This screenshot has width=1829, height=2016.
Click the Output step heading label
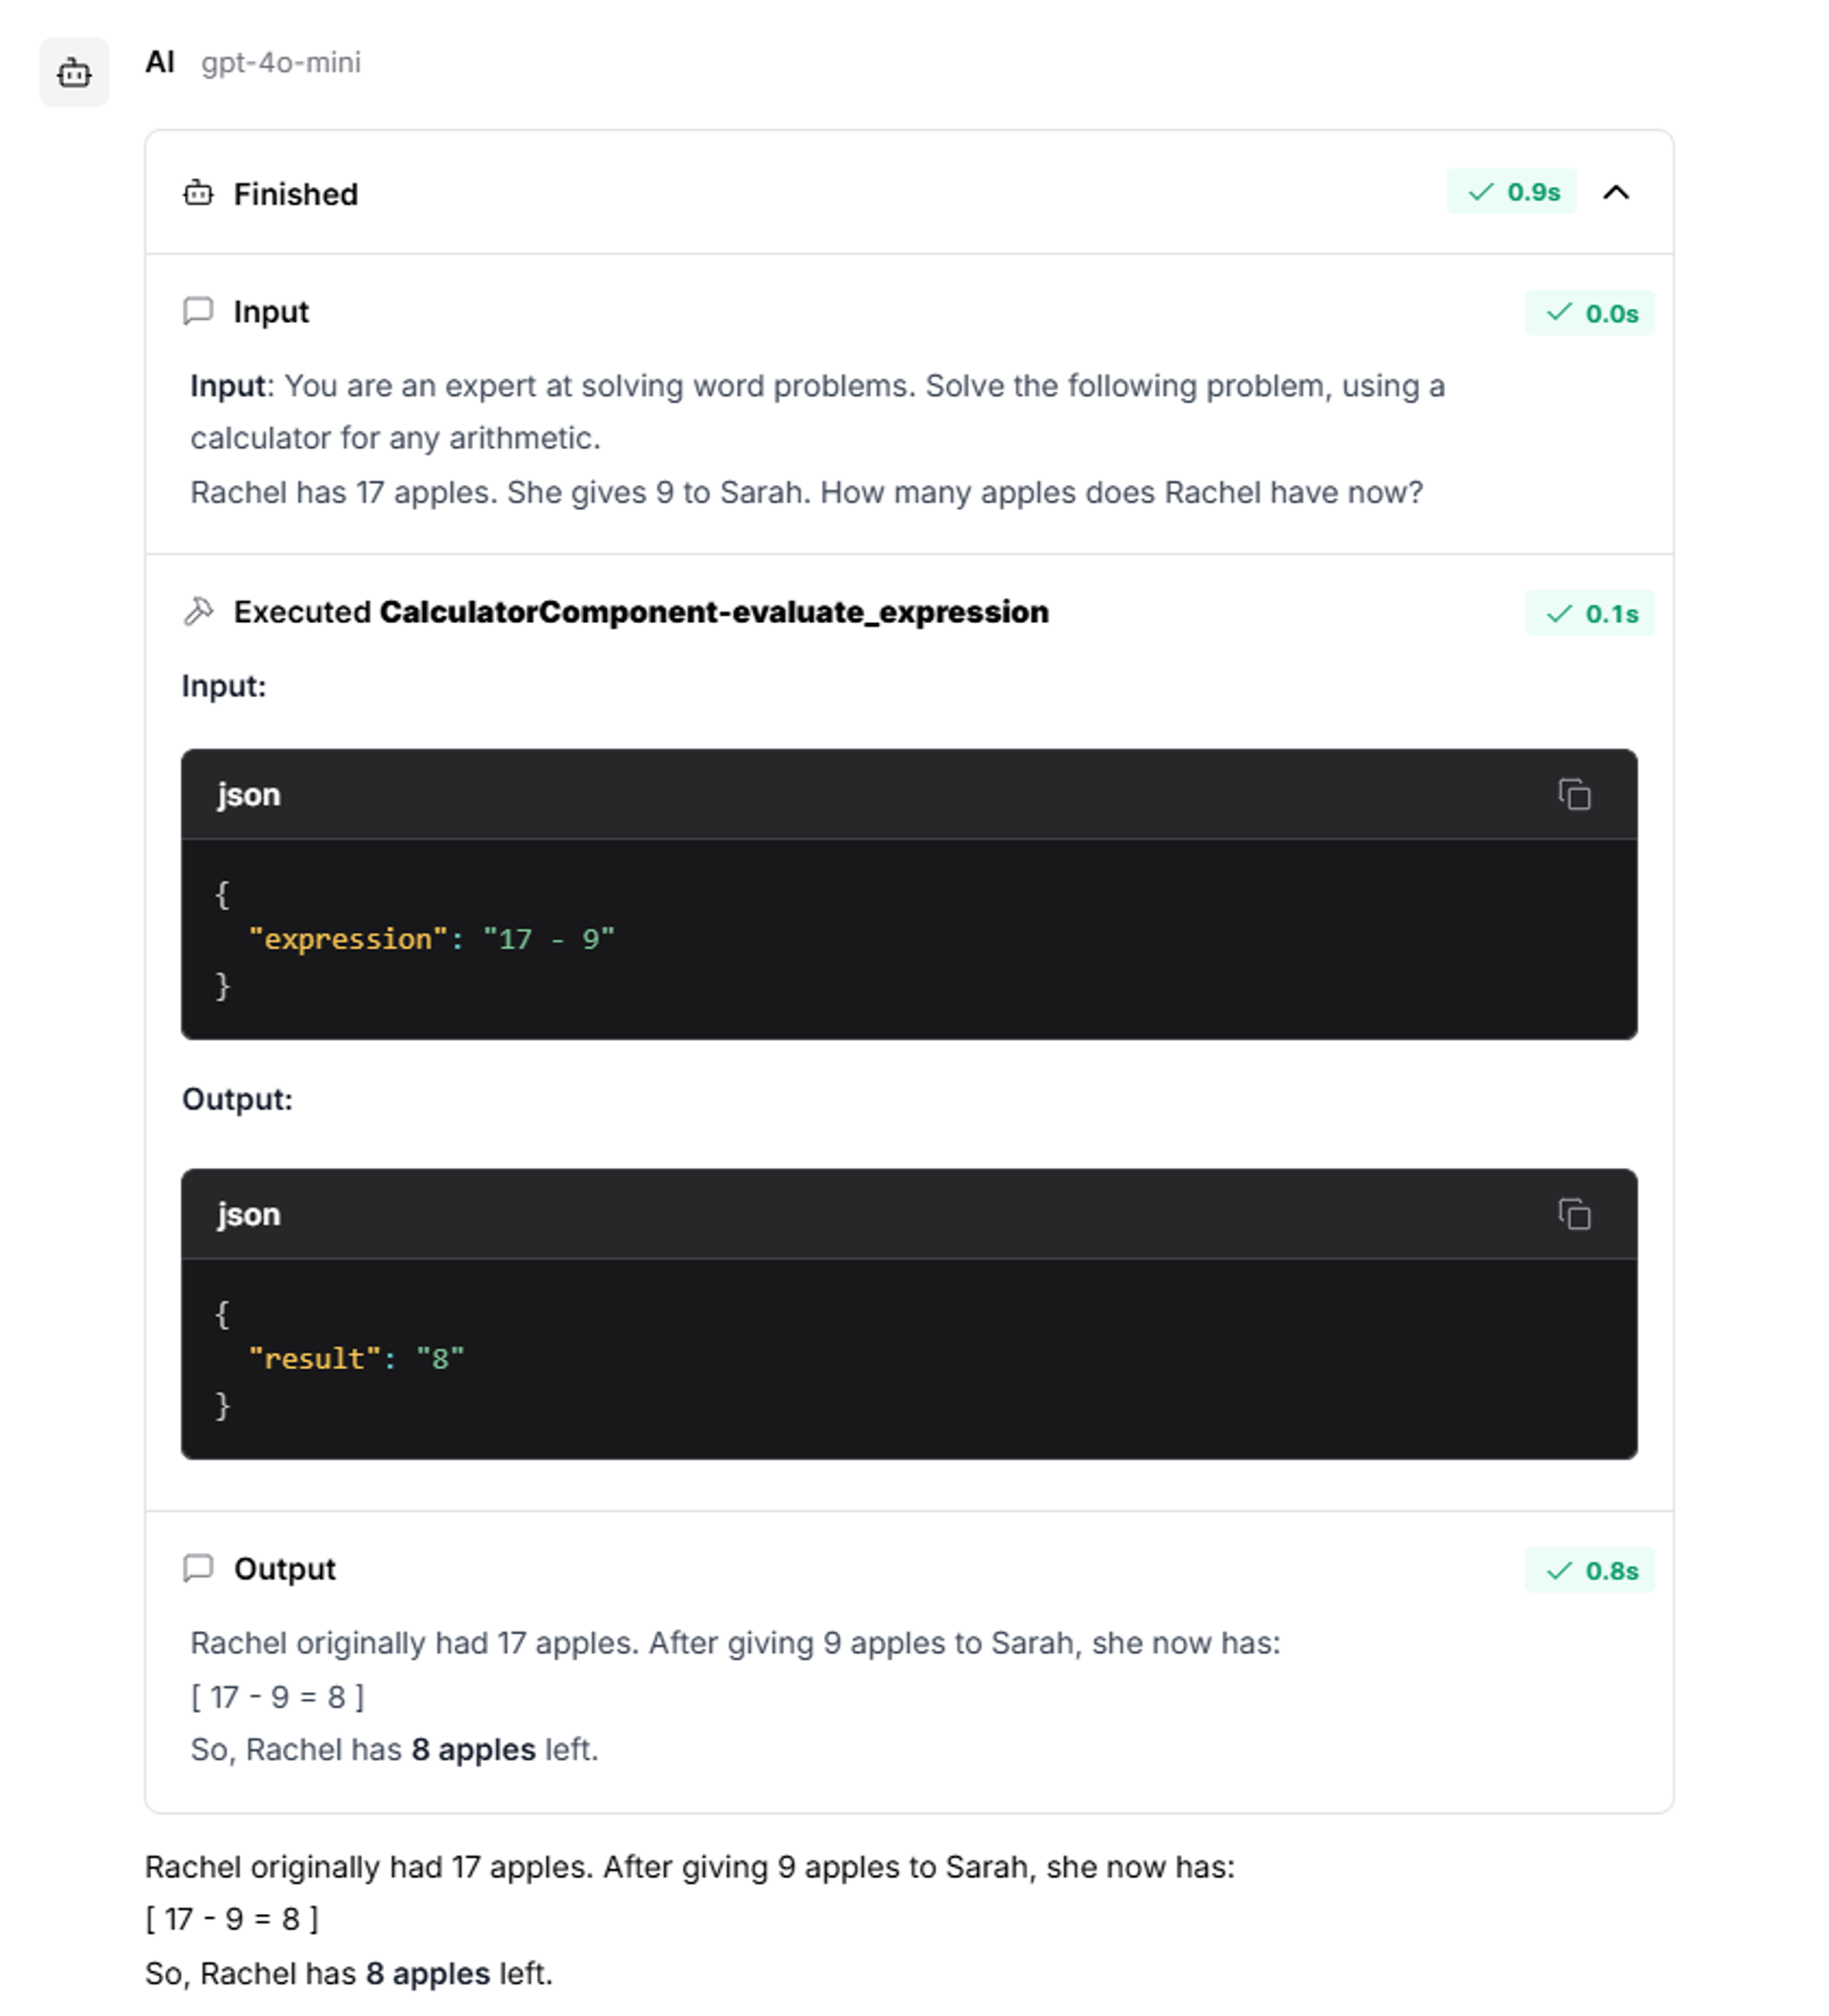(284, 1568)
